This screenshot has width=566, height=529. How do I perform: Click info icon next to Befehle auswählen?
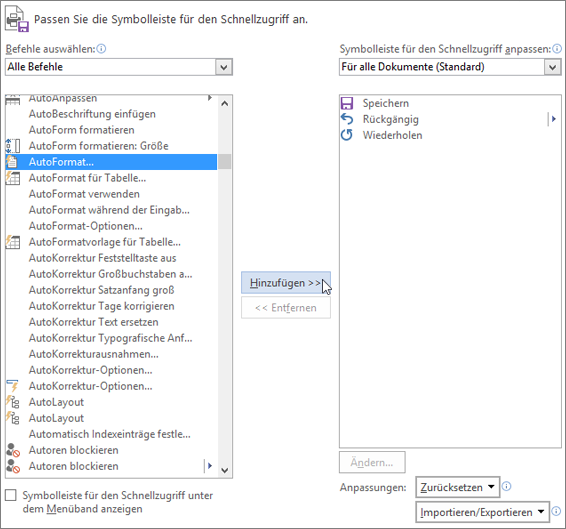[101, 48]
